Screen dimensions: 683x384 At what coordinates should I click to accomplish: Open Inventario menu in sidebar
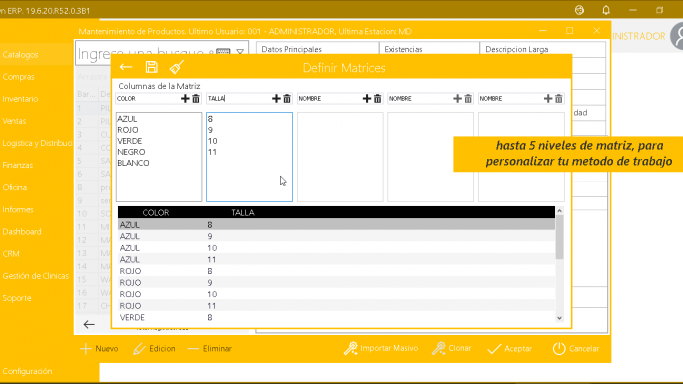click(20, 99)
